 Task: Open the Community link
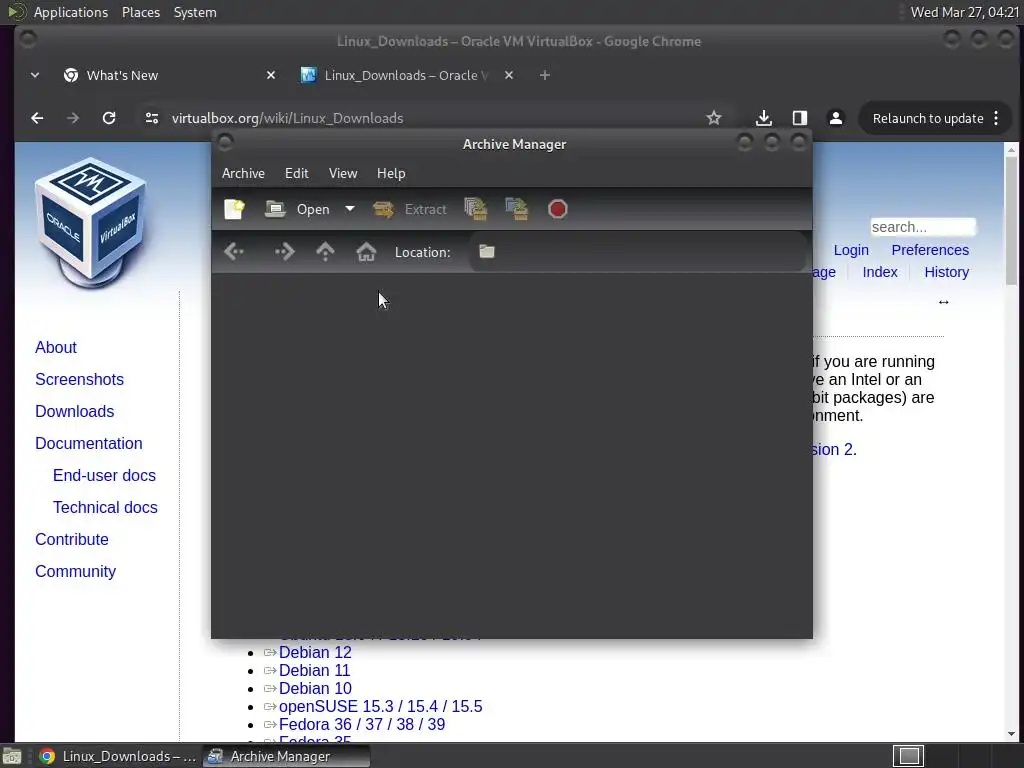click(x=76, y=571)
